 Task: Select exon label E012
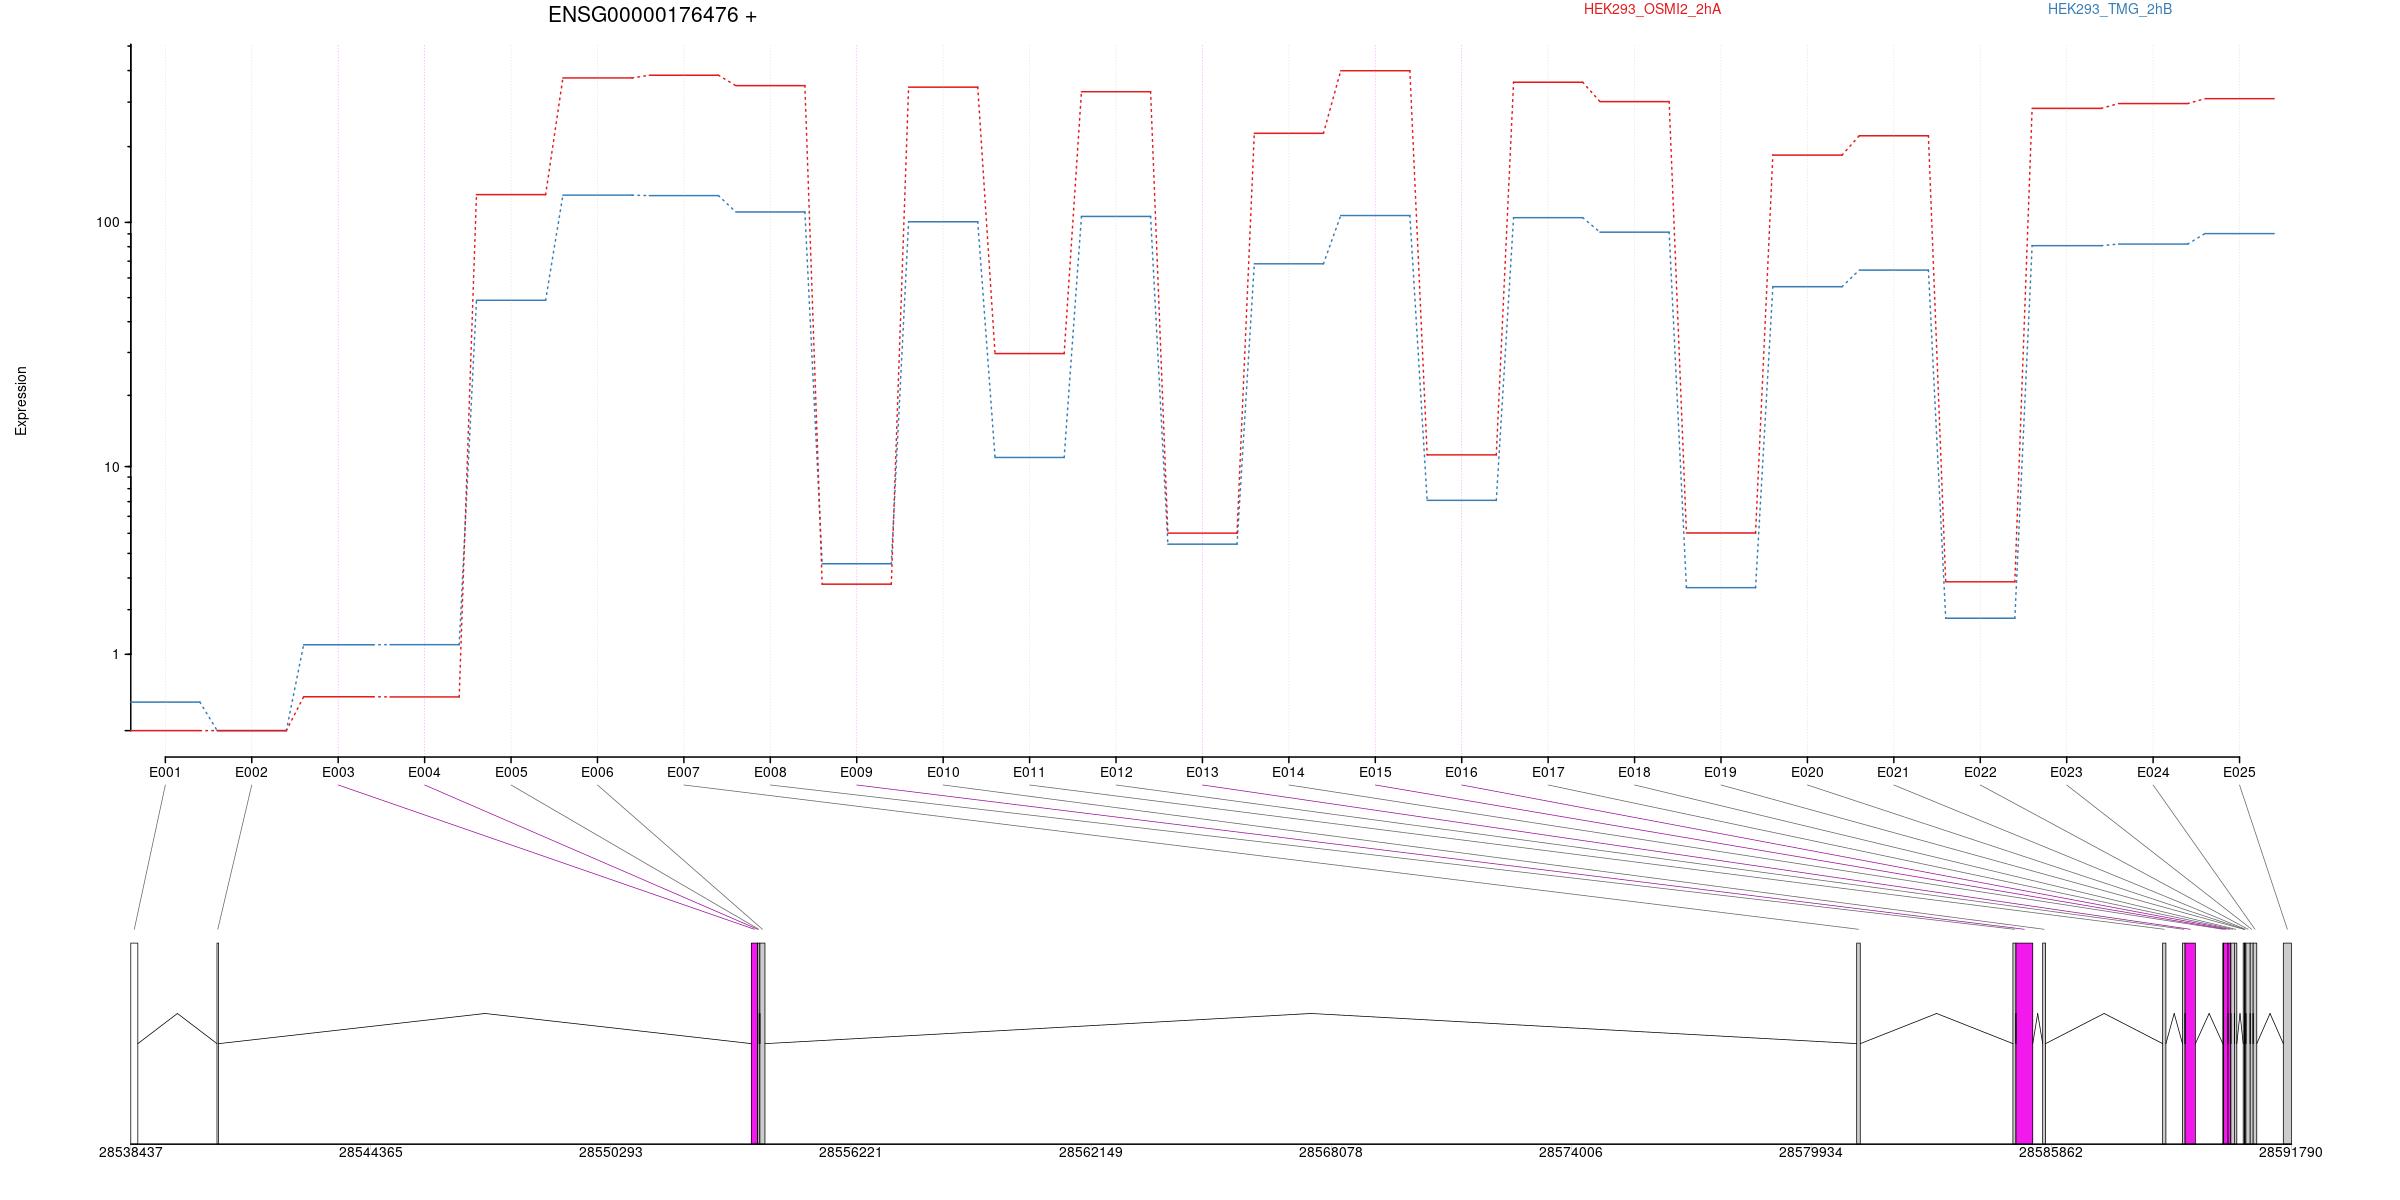point(1116,772)
